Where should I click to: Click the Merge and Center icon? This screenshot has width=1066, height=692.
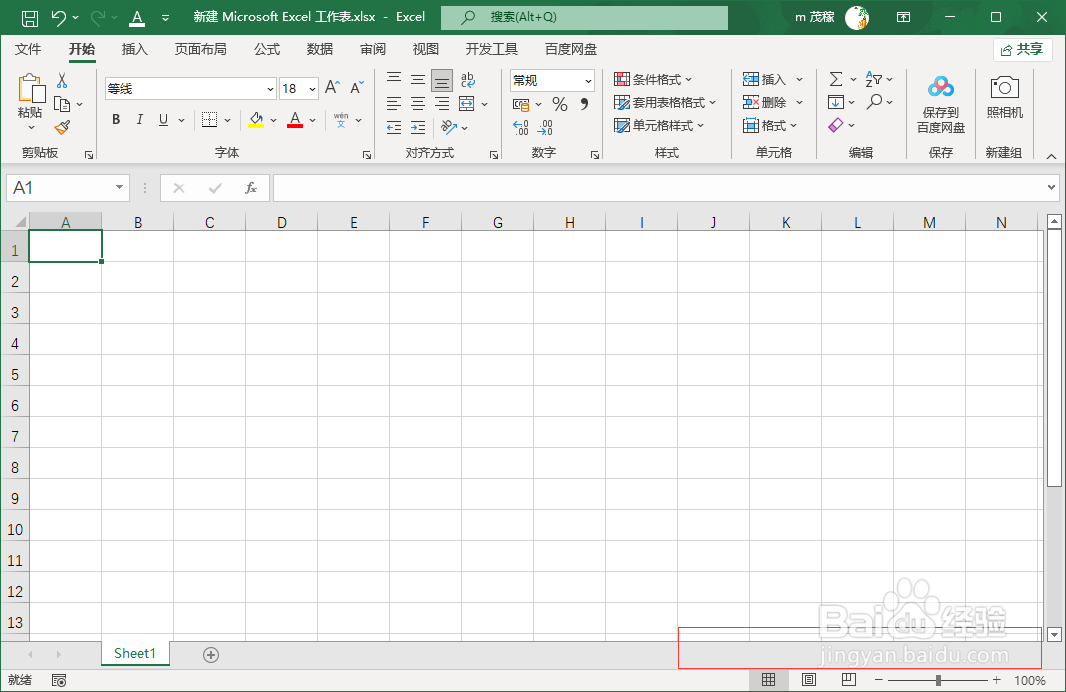coord(466,103)
